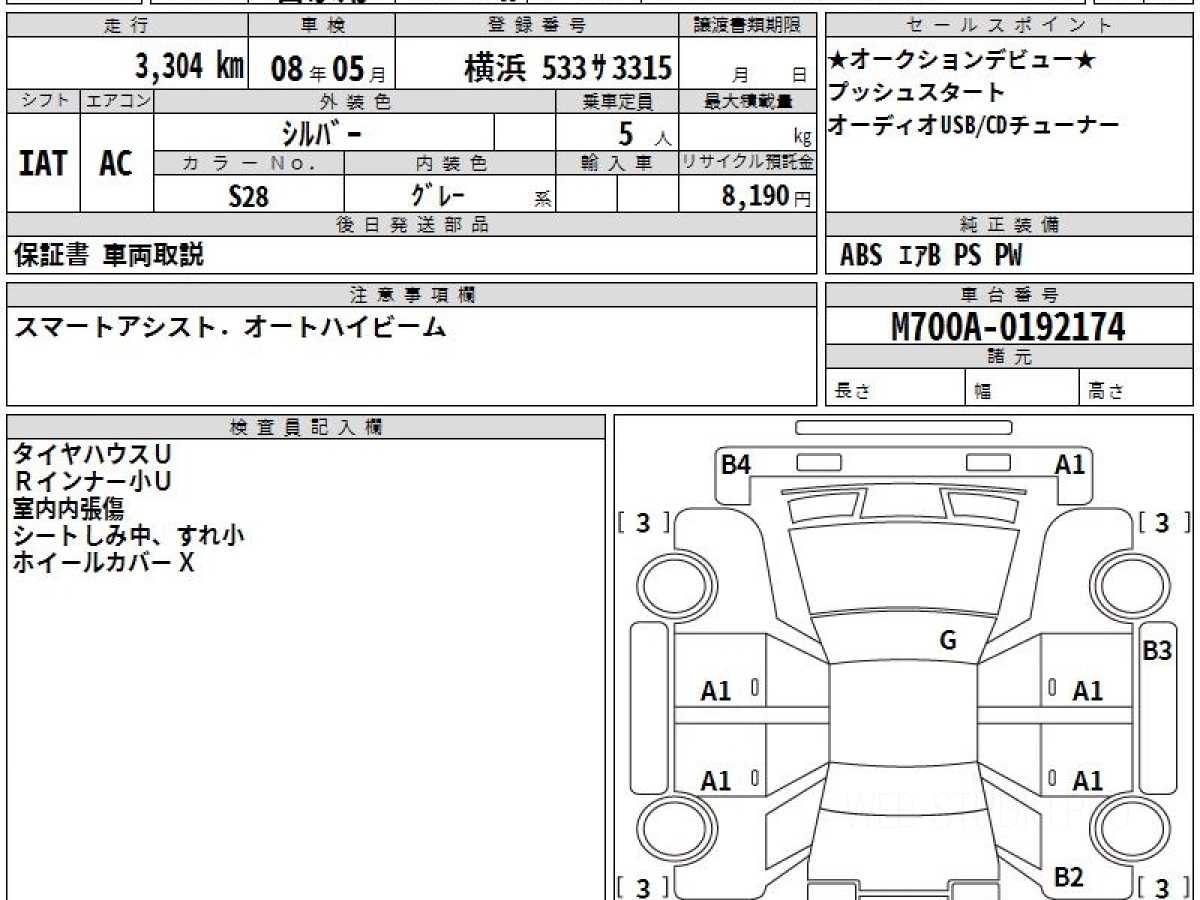Click the シフト header cell
1200x900 pixels.
coord(44,101)
